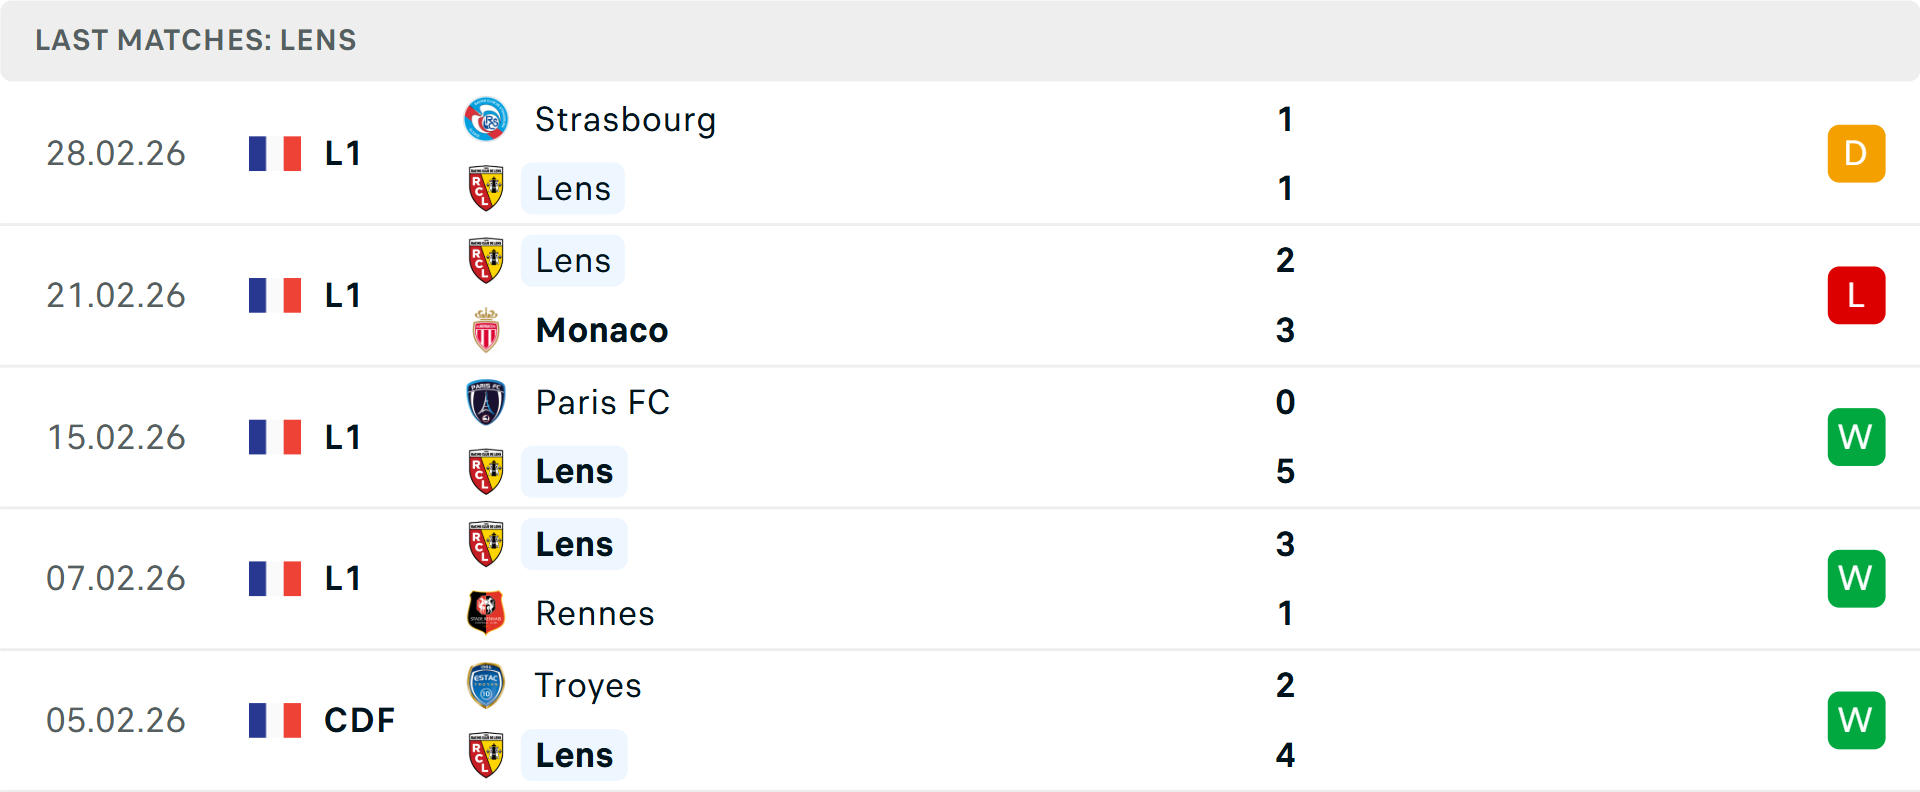1920x792 pixels.
Task: Click the orange D draw badge
Action: tap(1856, 154)
